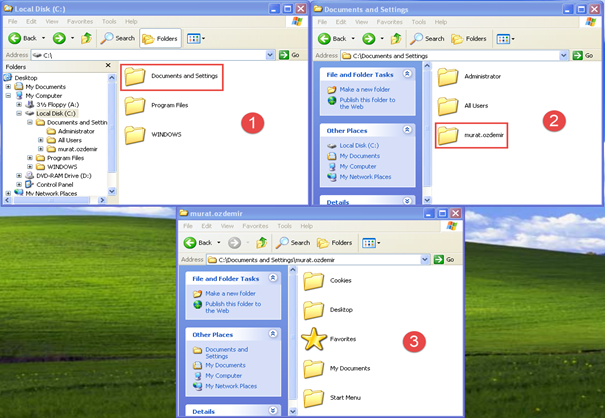The image size is (605, 418).
Task: Close the Folders pane with X
Action: [x=108, y=66]
